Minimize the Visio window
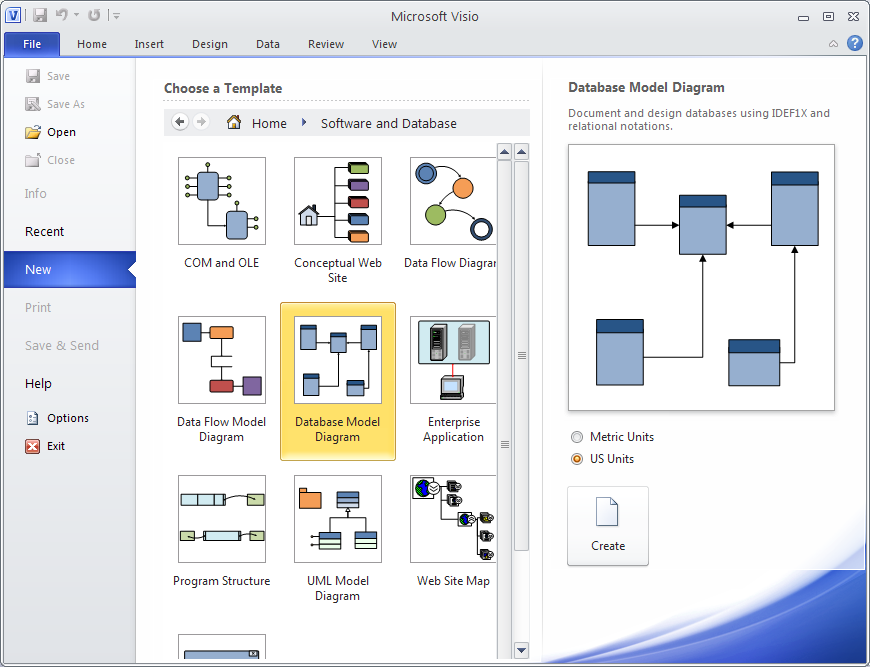Viewport: 870px width, 667px height. (x=803, y=17)
